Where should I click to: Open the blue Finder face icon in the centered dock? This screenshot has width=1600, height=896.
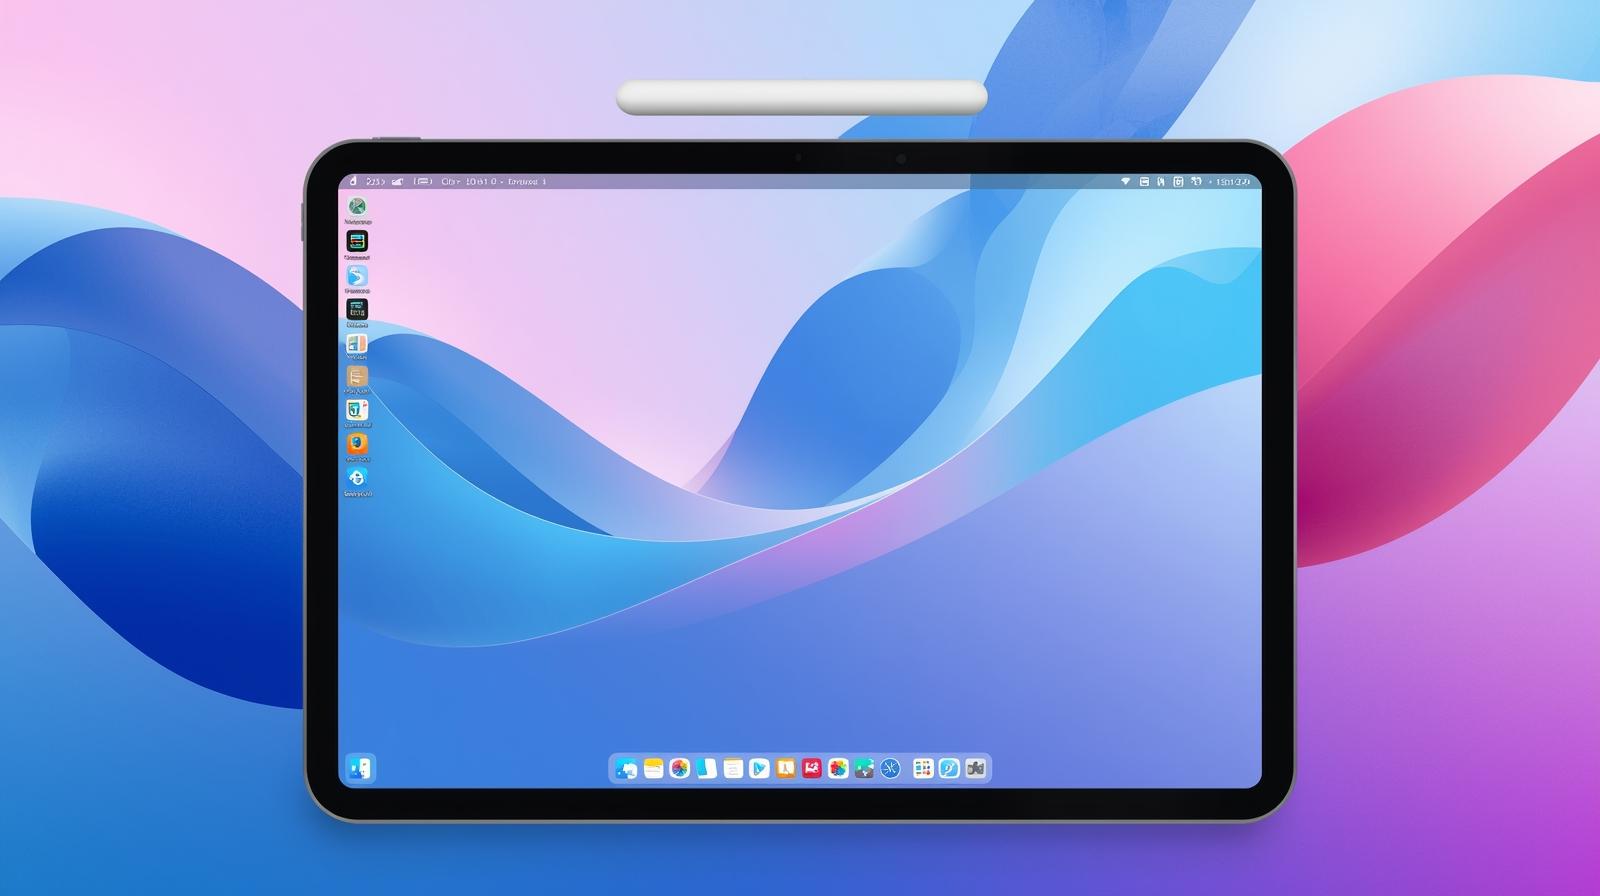click(626, 769)
